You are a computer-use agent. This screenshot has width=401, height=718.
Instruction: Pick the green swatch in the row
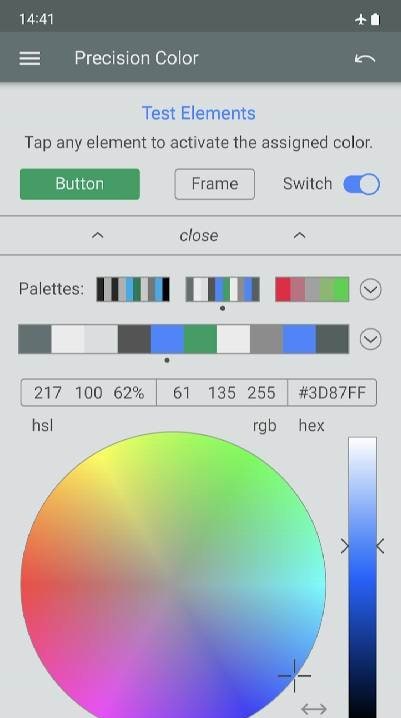(200, 339)
